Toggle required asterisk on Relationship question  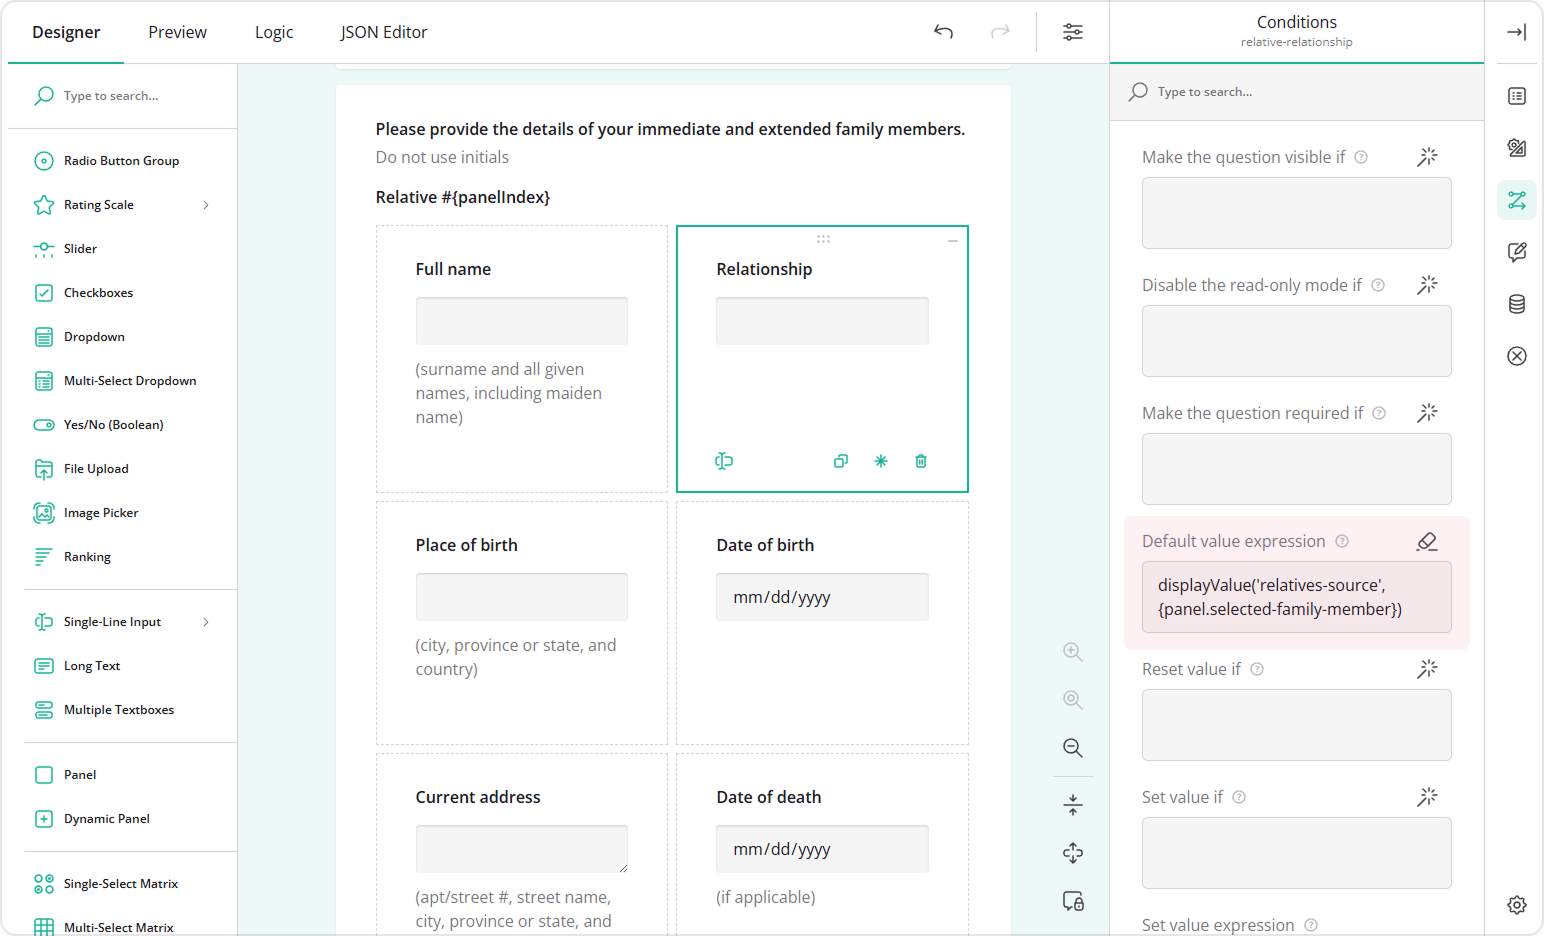(881, 461)
